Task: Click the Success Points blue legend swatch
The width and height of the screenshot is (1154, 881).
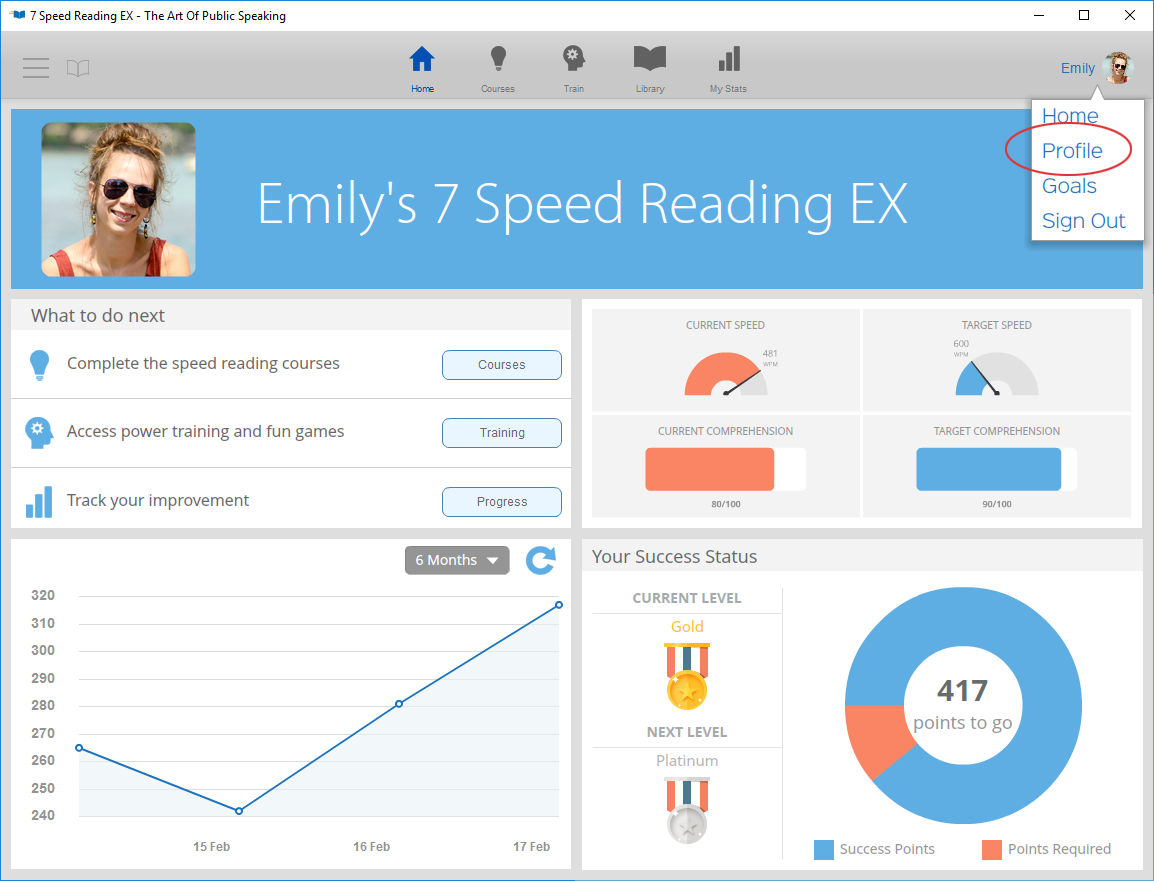Action: (824, 849)
